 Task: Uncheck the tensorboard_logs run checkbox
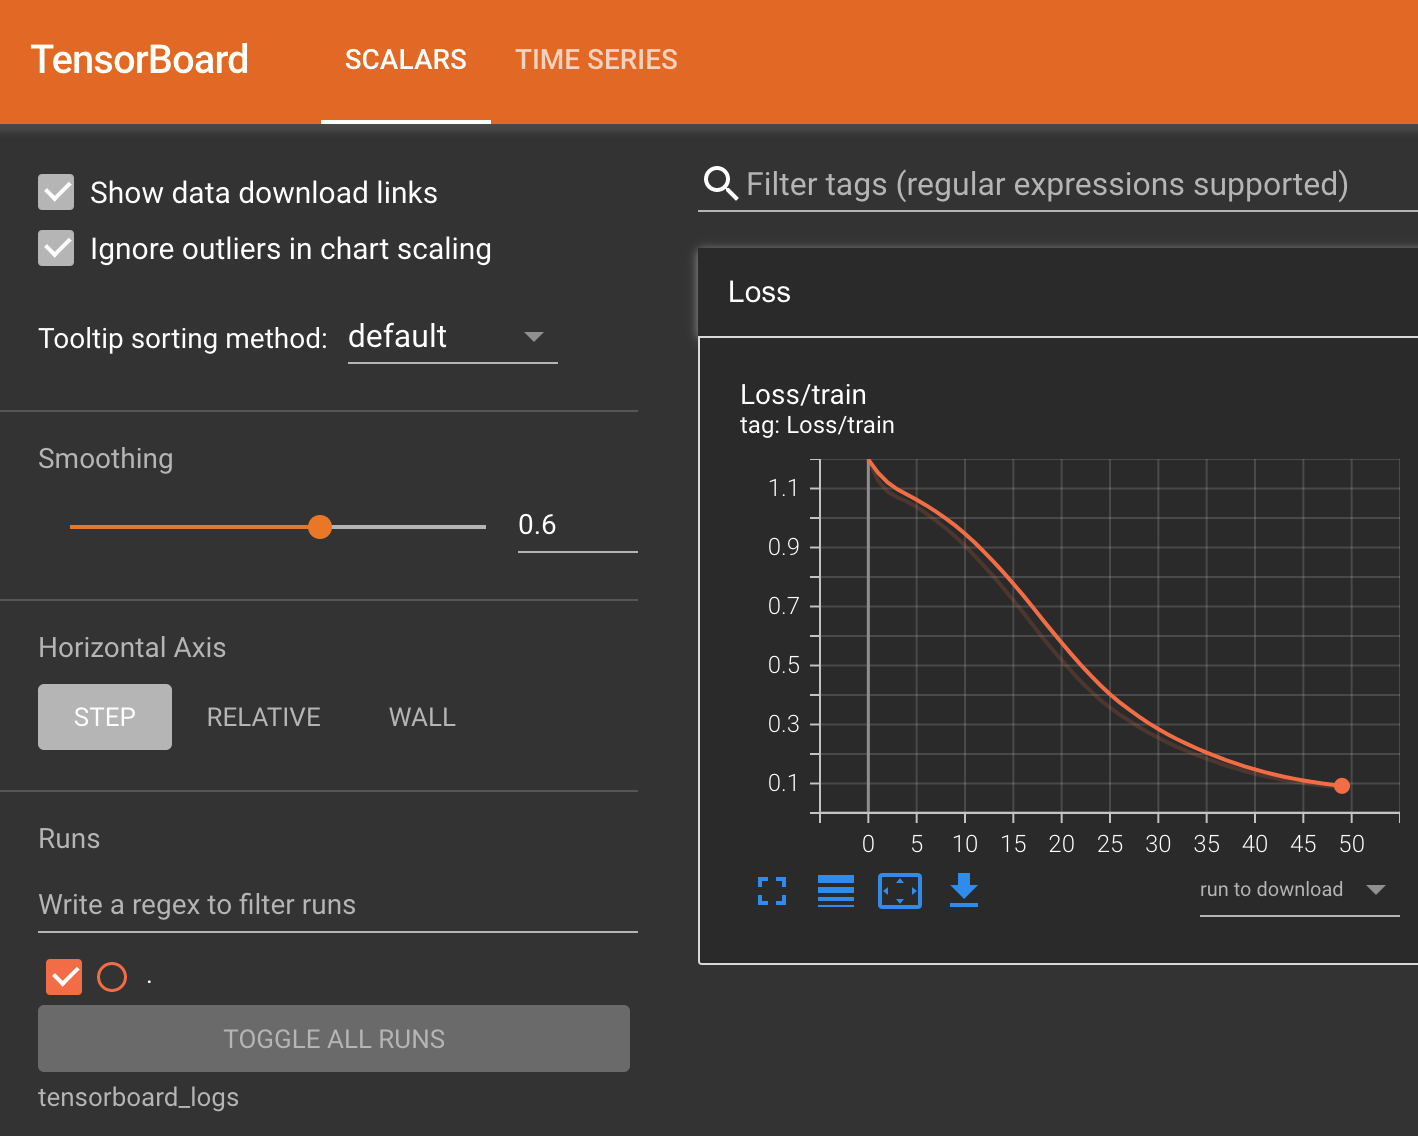63,977
